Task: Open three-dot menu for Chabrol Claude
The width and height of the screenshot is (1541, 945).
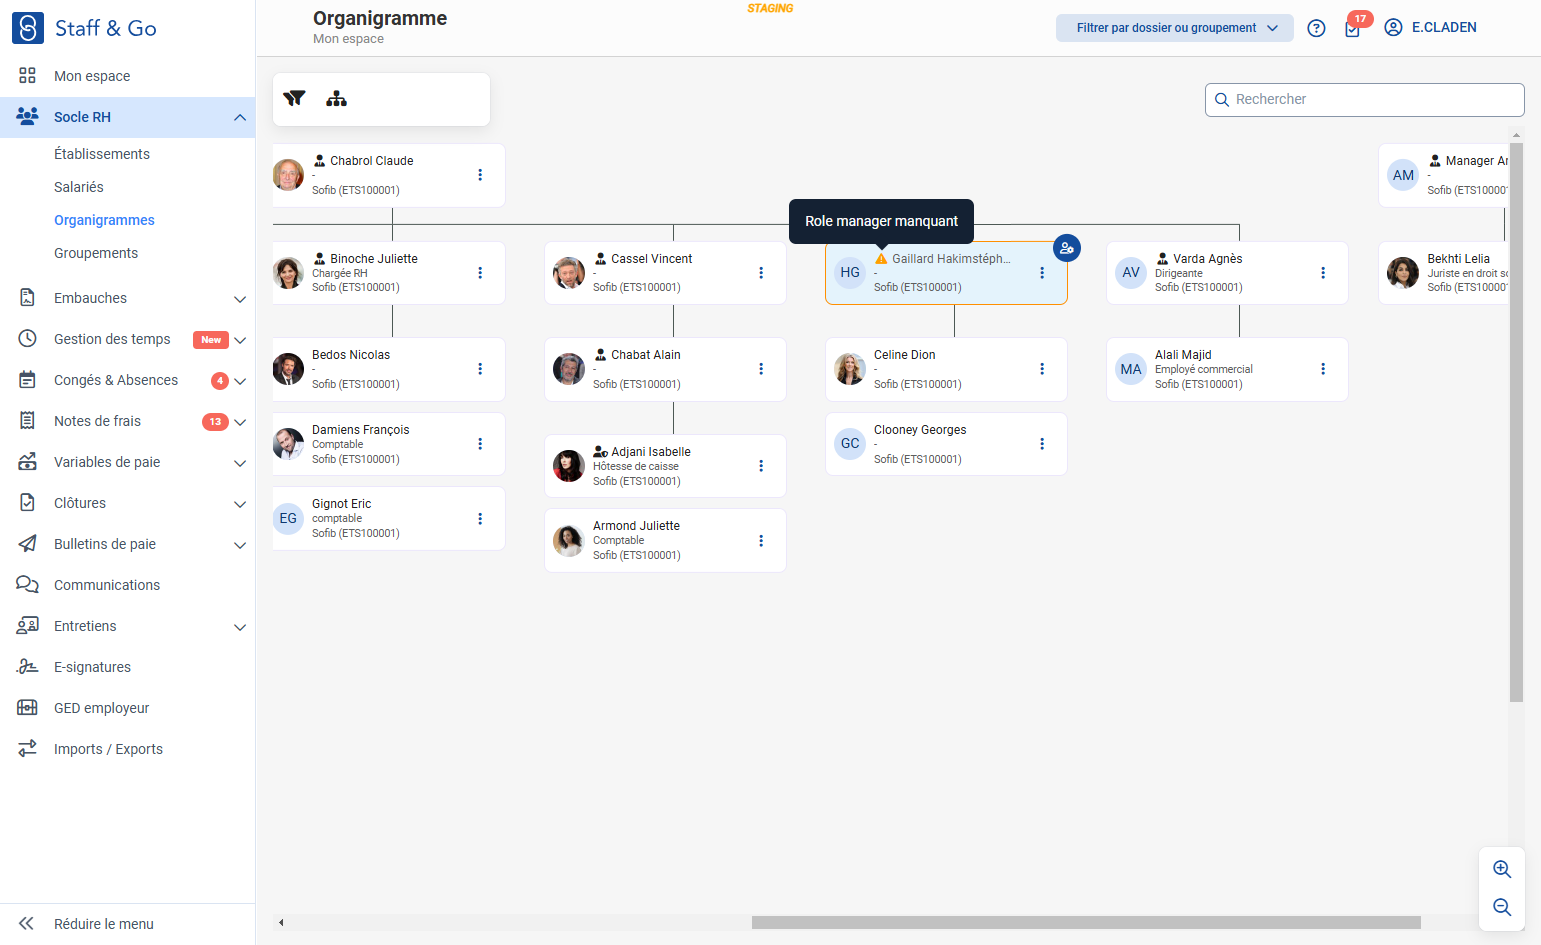Action: (x=480, y=175)
